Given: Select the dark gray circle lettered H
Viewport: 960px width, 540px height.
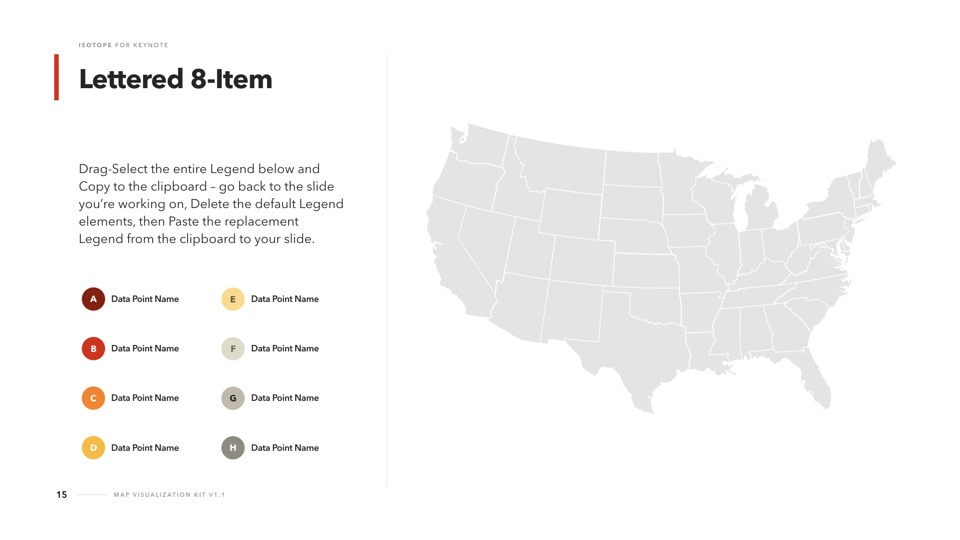Looking at the screenshot, I should tap(233, 448).
